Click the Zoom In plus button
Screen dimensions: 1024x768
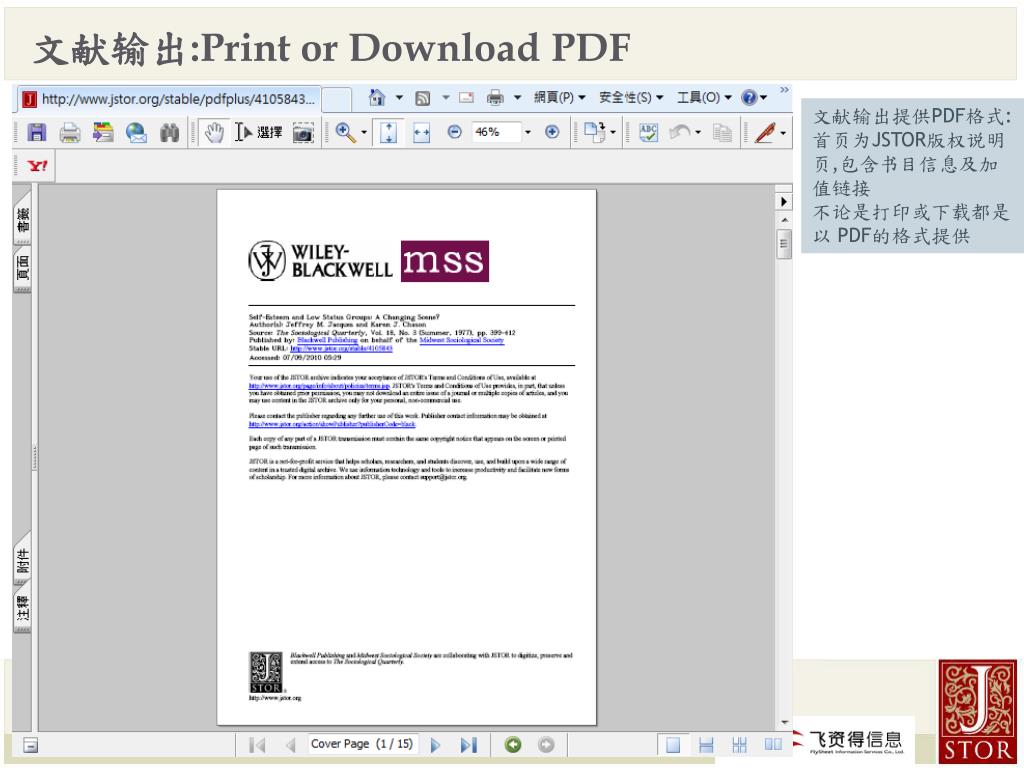coord(552,132)
